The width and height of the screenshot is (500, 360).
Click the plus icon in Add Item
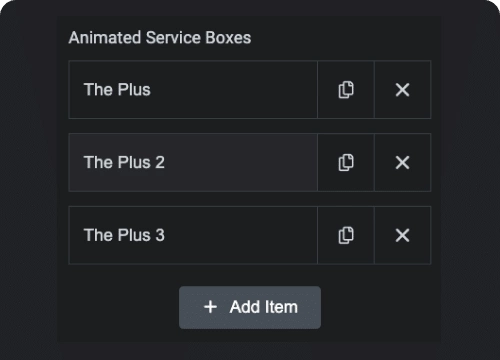(x=210, y=307)
